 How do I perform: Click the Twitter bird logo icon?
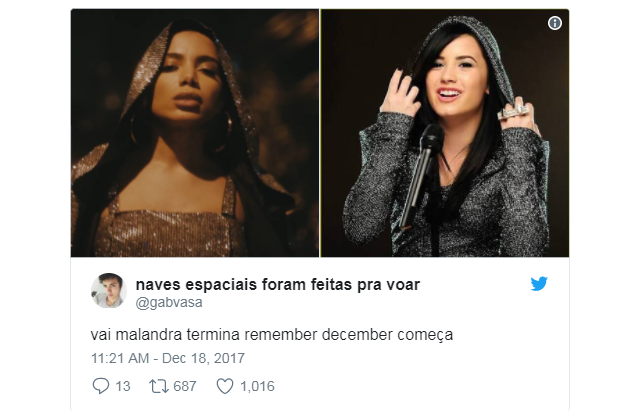click(x=539, y=284)
